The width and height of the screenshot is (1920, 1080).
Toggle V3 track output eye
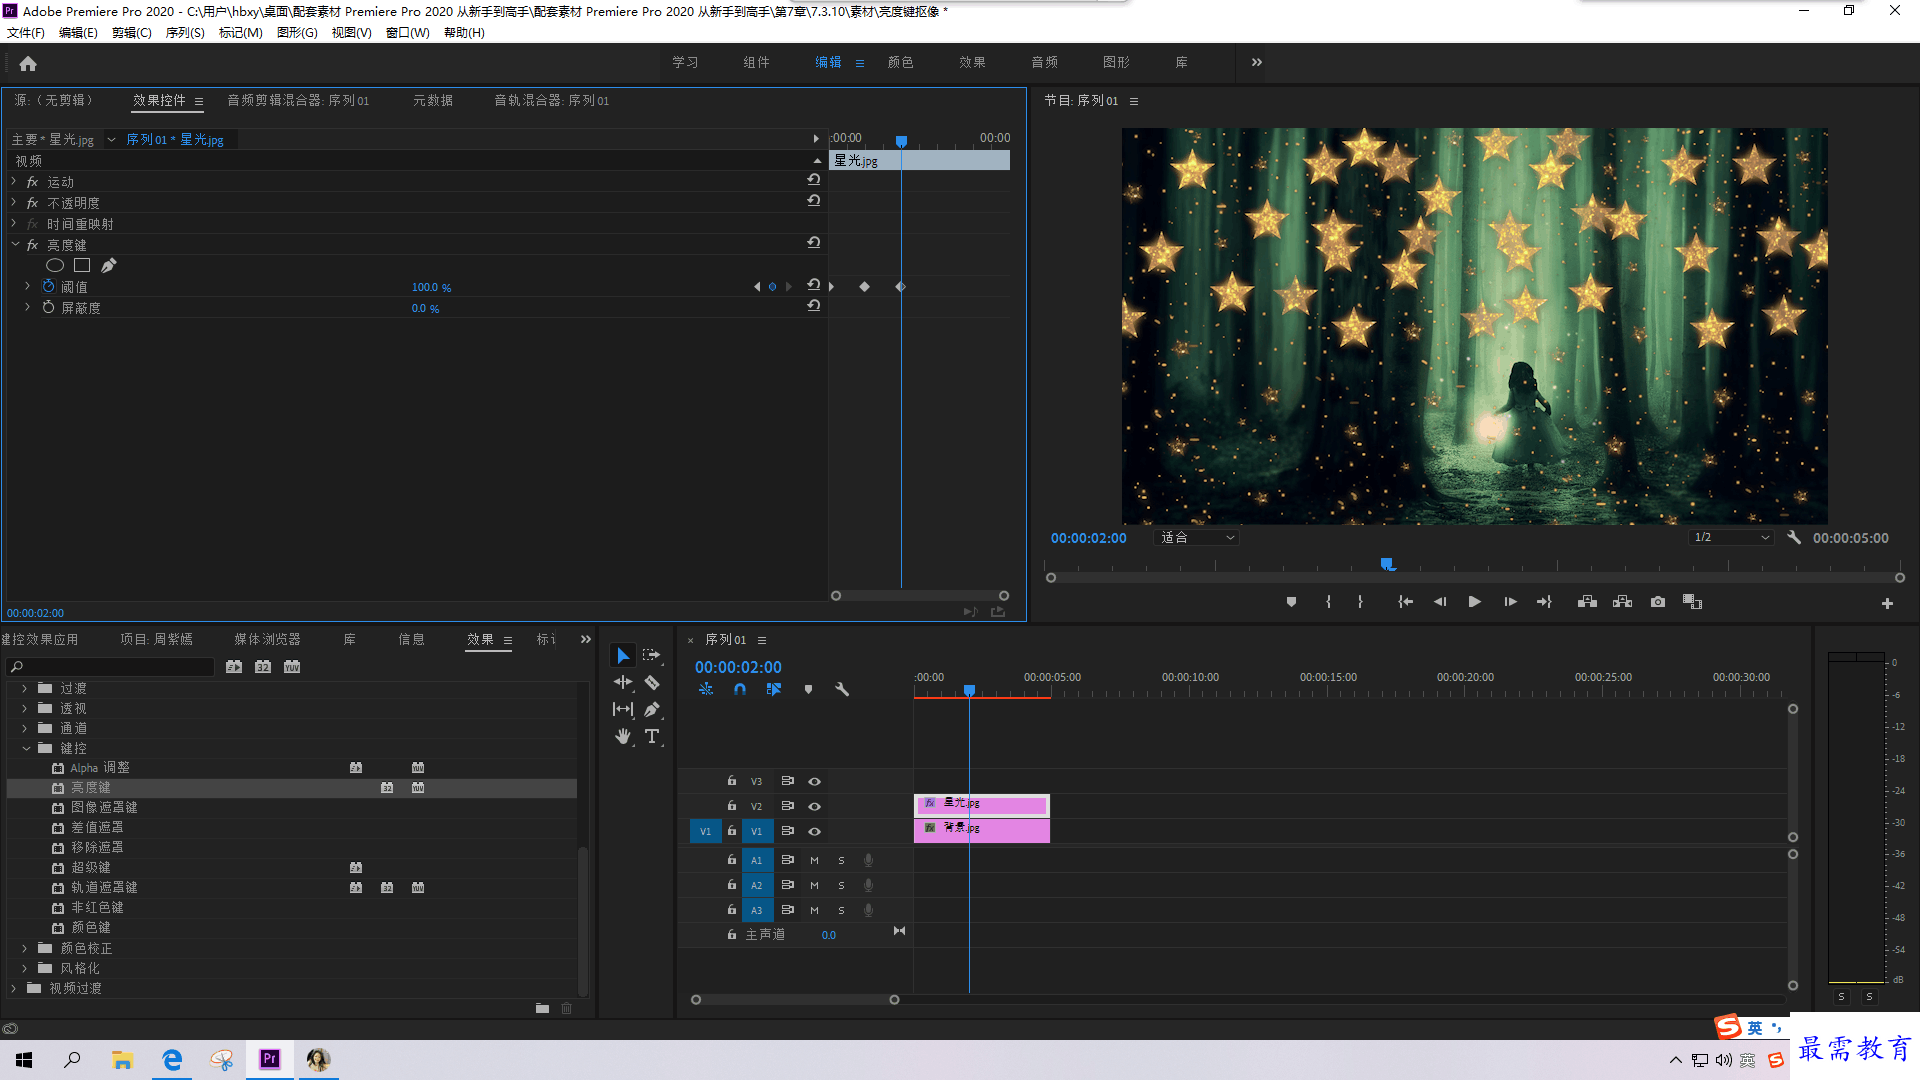tap(815, 782)
